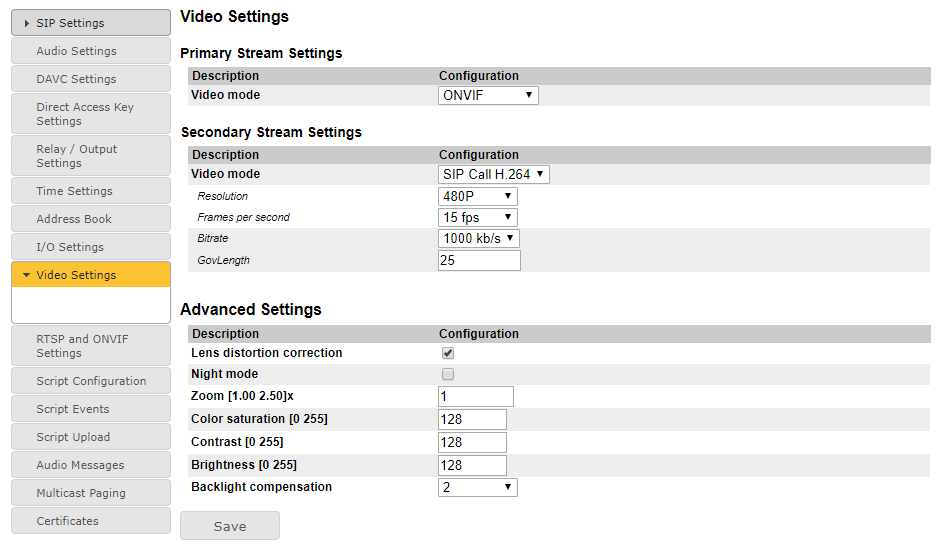Toggle Lens distortion correction checkbox
This screenshot has width=941, height=551.
point(448,353)
